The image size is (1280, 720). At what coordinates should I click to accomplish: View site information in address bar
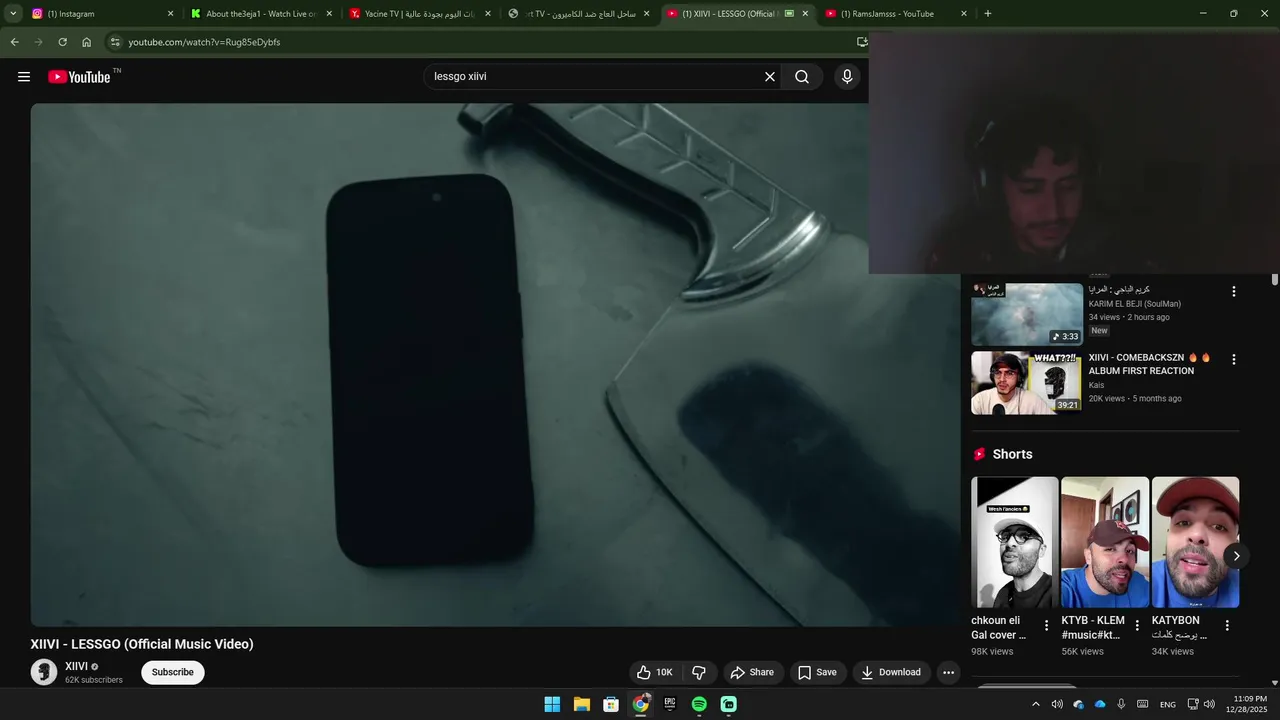(x=115, y=42)
